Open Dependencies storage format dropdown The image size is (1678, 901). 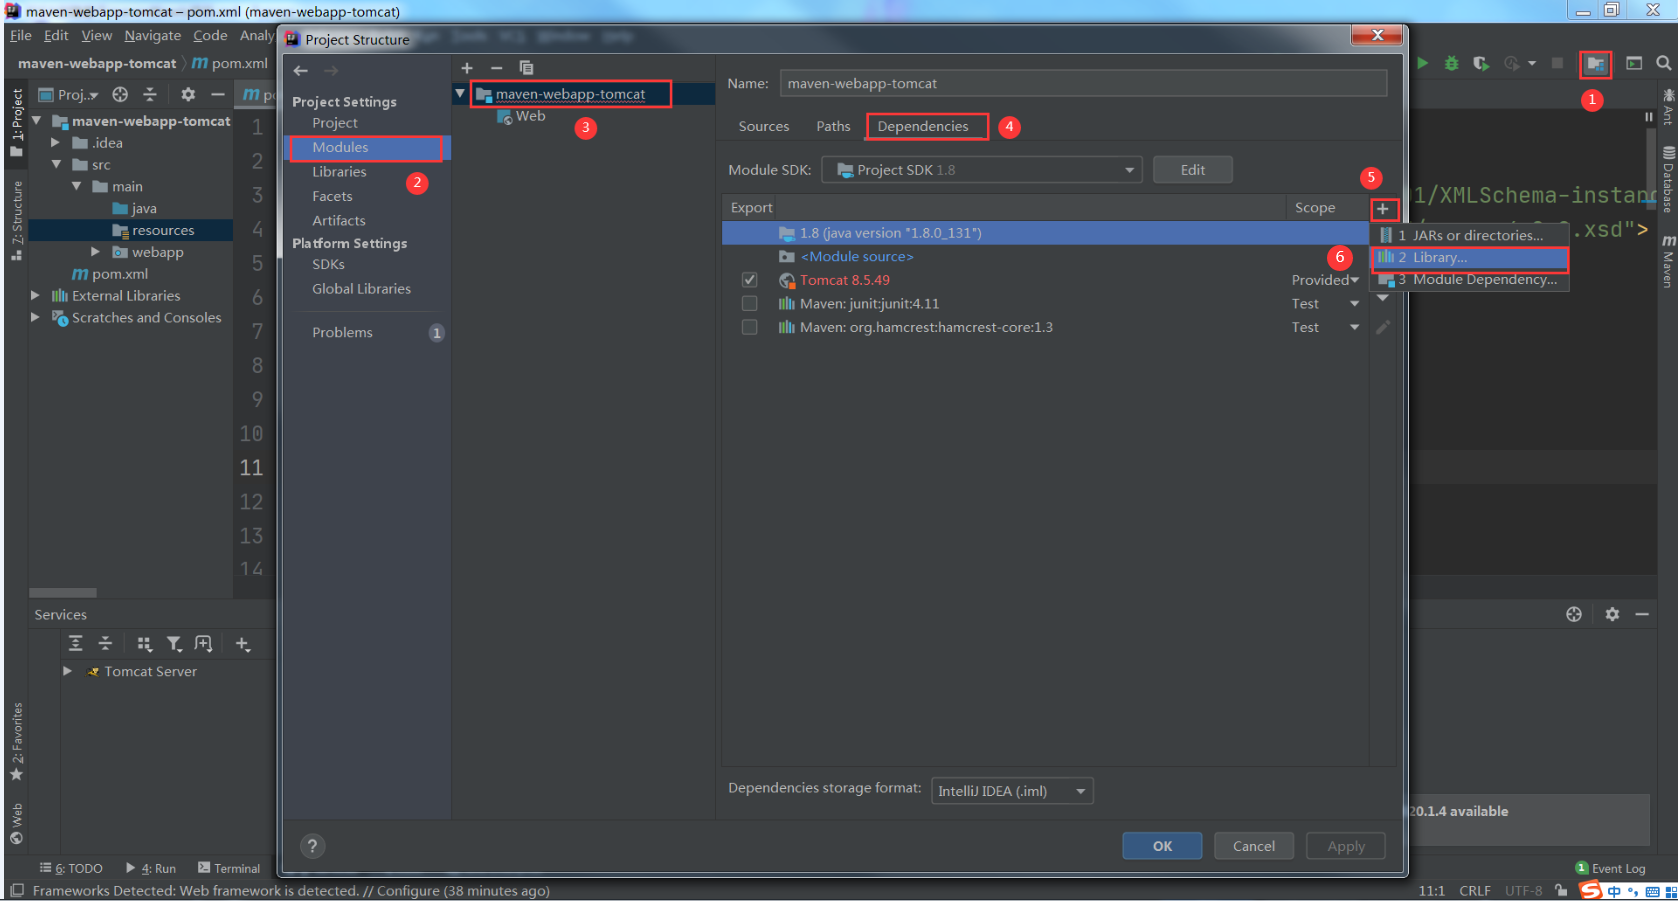click(1012, 791)
